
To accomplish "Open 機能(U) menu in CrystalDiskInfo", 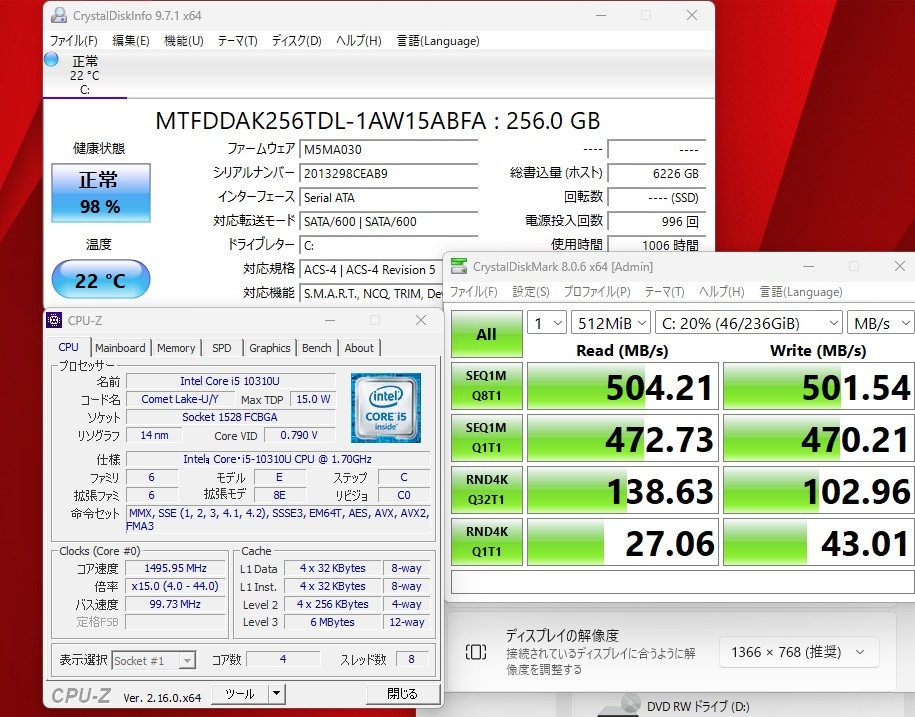I will coord(184,41).
